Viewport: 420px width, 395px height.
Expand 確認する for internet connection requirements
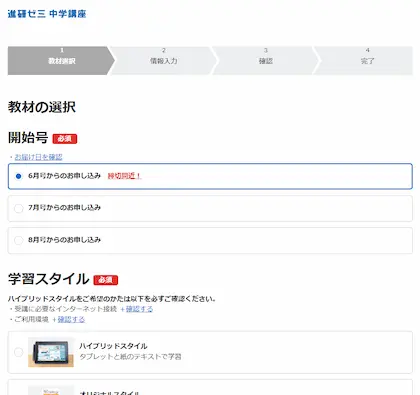pyautogui.click(x=139, y=309)
